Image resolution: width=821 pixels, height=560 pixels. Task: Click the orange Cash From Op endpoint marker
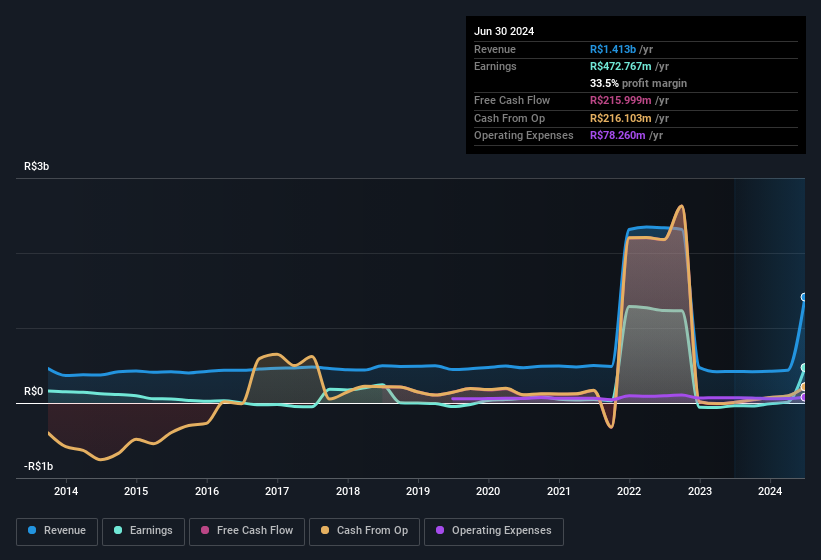click(804, 387)
